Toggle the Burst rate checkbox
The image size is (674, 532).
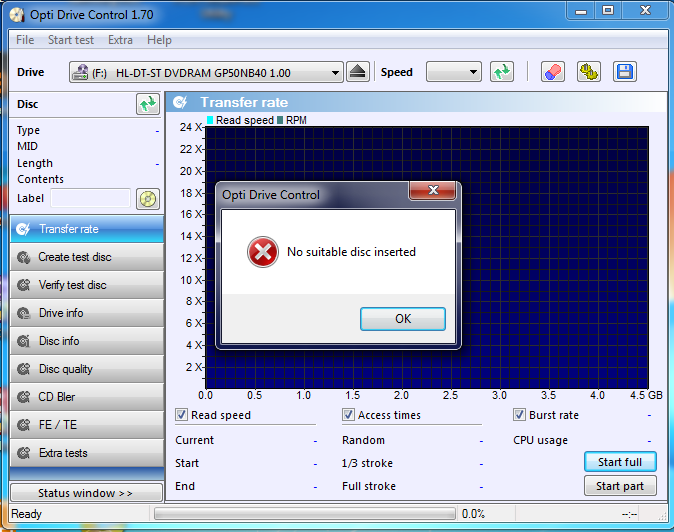click(519, 415)
